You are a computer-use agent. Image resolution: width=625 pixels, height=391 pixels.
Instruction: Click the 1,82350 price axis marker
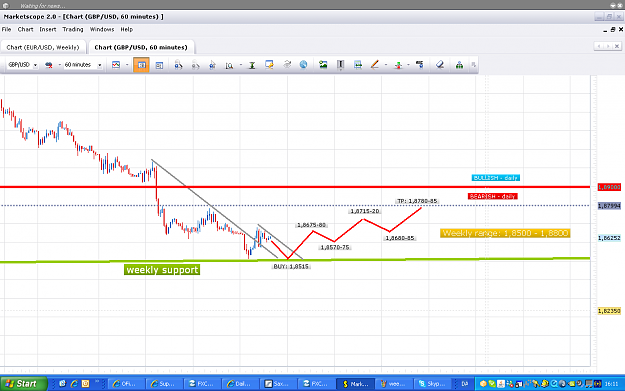coord(609,310)
